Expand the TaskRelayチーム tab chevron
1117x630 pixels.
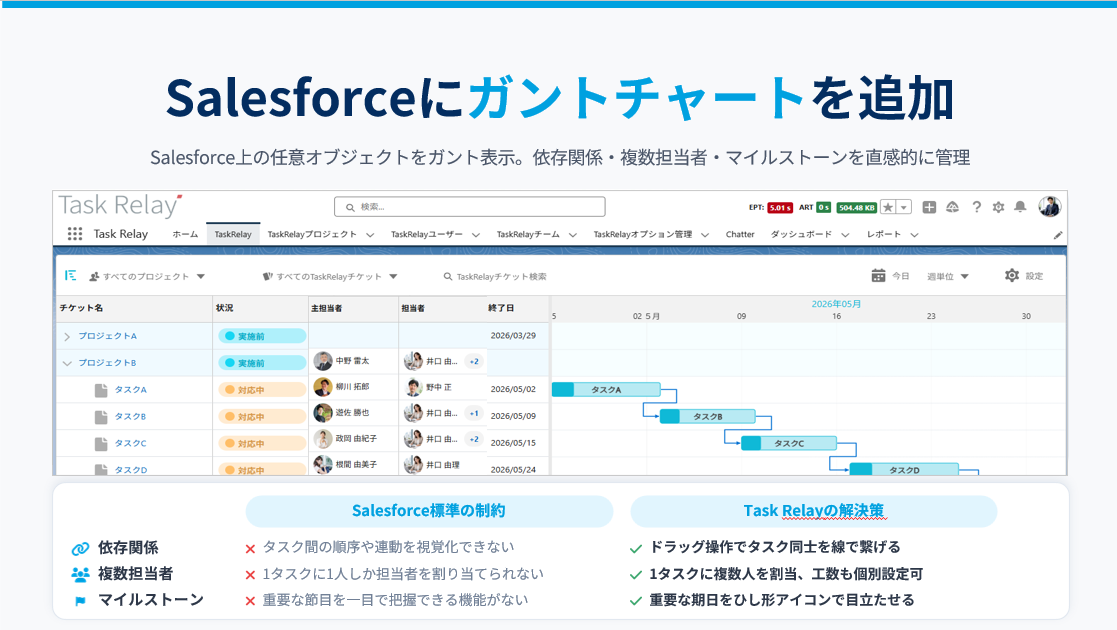573,234
